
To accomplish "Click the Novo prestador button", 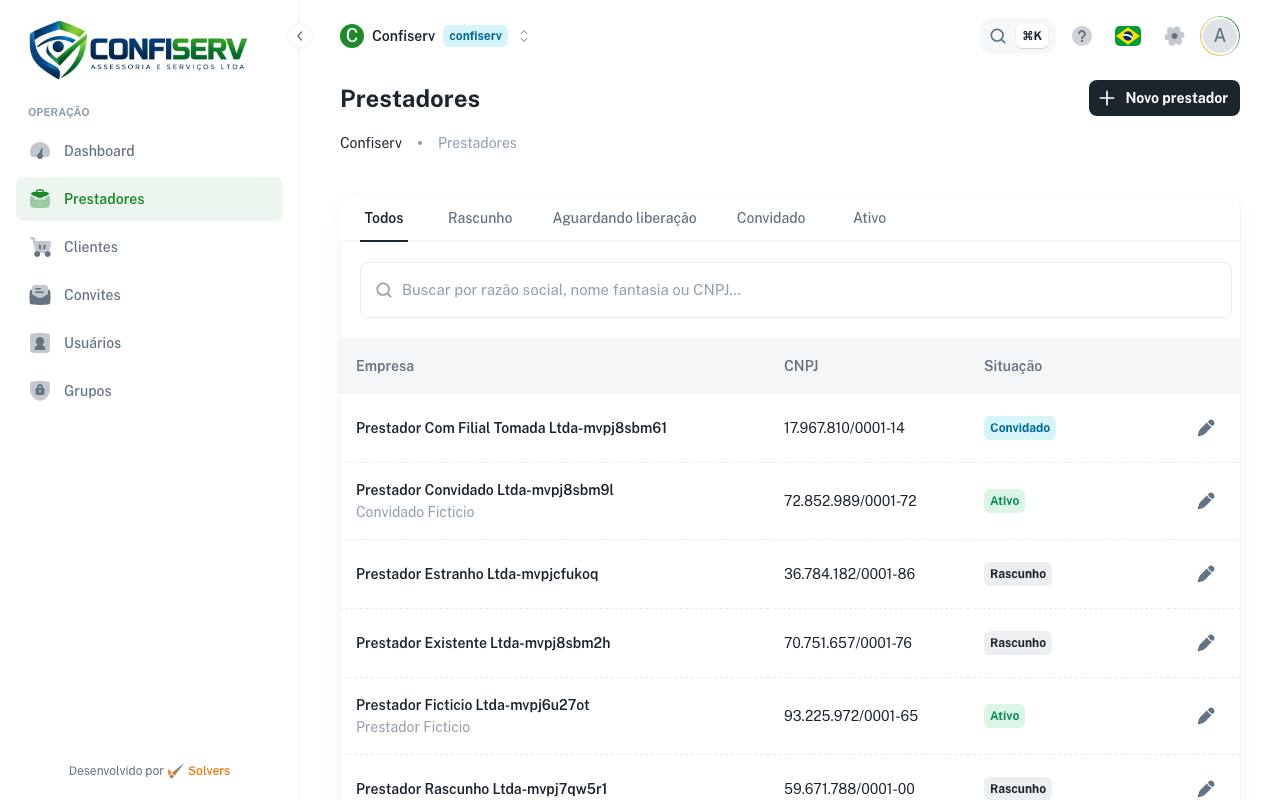I will [1164, 98].
